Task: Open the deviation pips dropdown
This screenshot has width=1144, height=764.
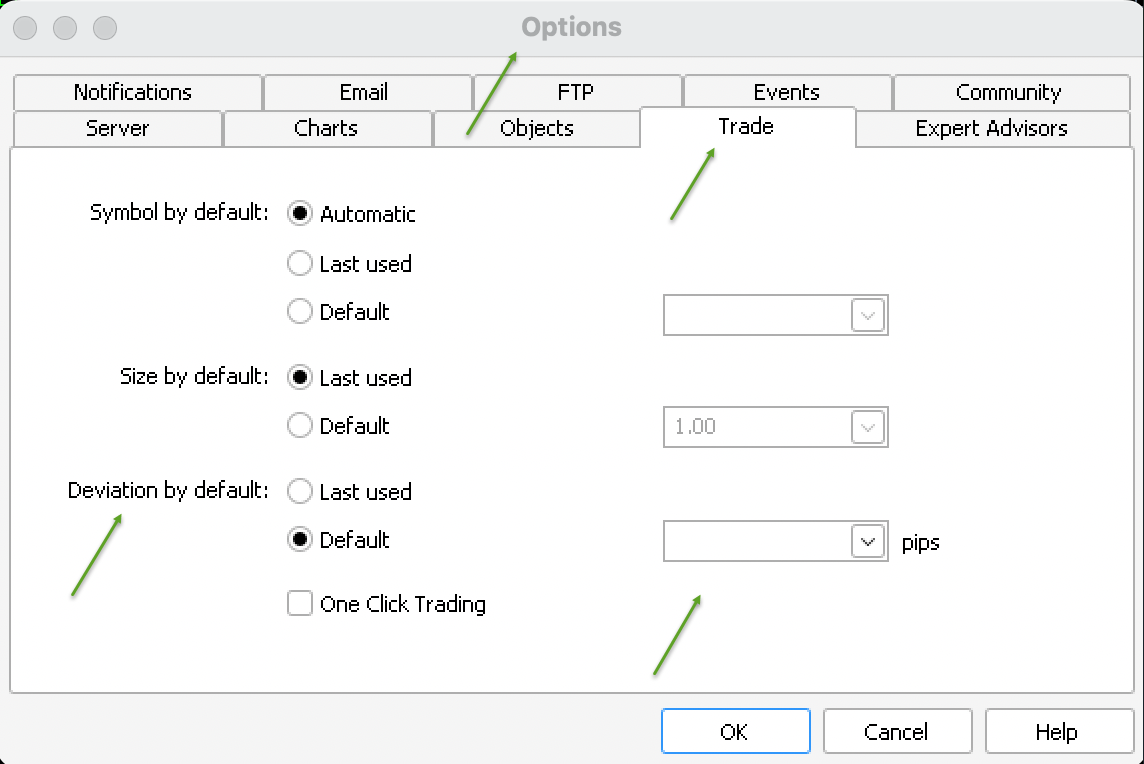Action: pos(869,541)
